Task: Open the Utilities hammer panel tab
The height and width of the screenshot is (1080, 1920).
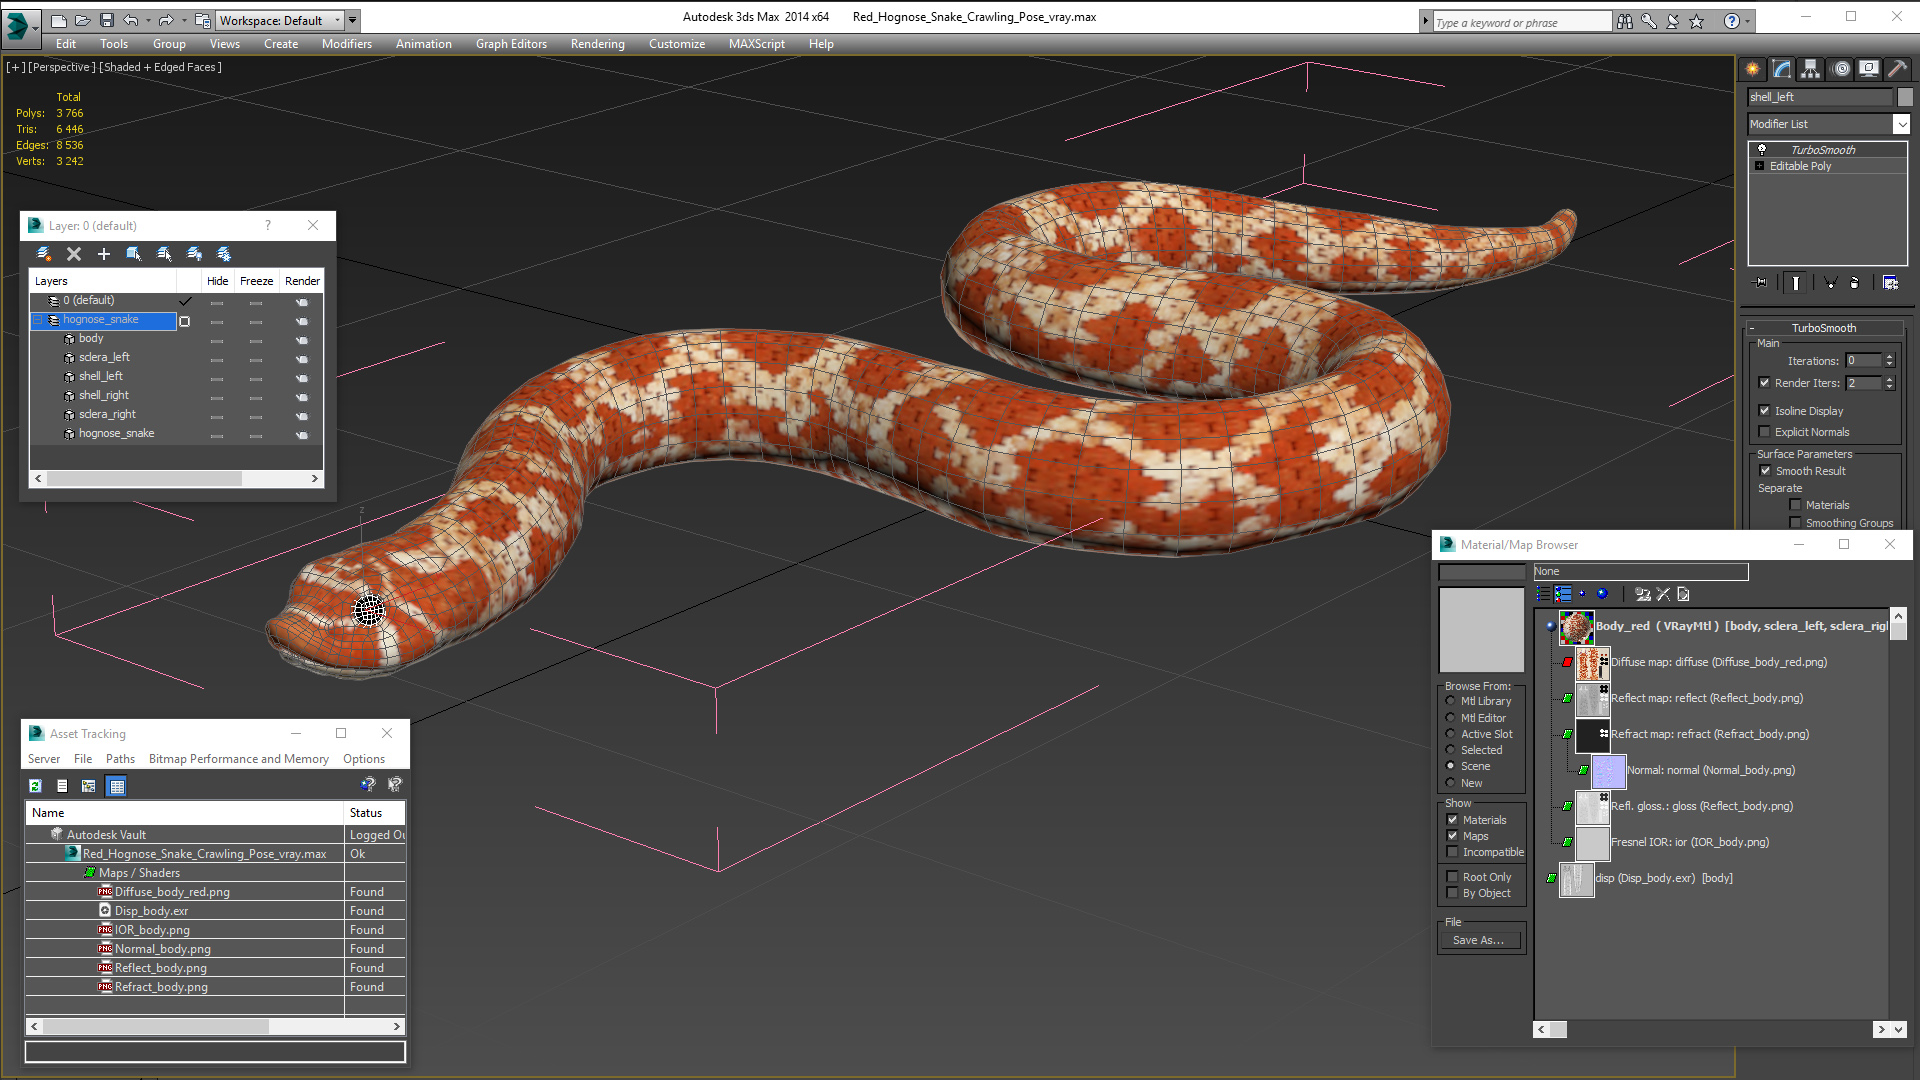Action: pyautogui.click(x=1897, y=69)
